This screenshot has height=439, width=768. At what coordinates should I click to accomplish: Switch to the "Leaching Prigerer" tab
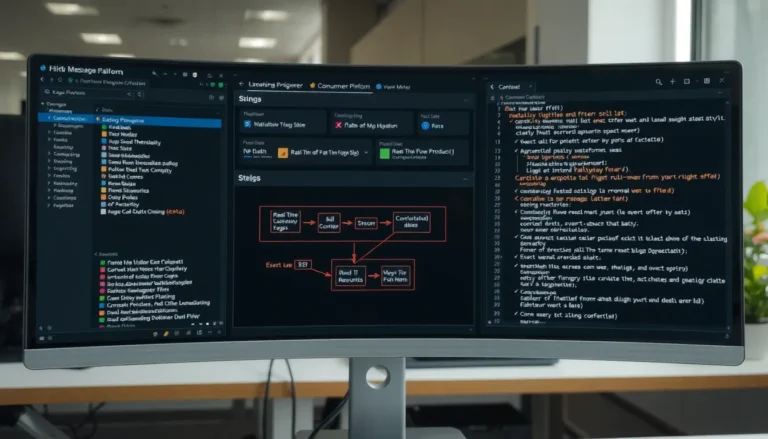275,85
